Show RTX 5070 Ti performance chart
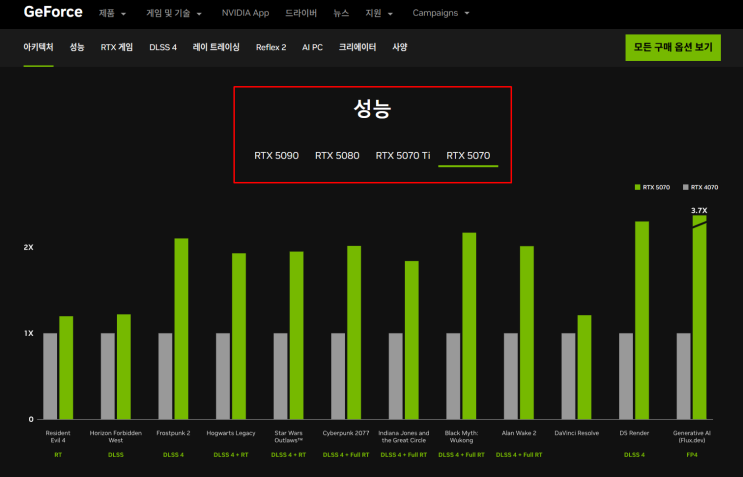Screen dimensions: 743x477 coord(403,155)
